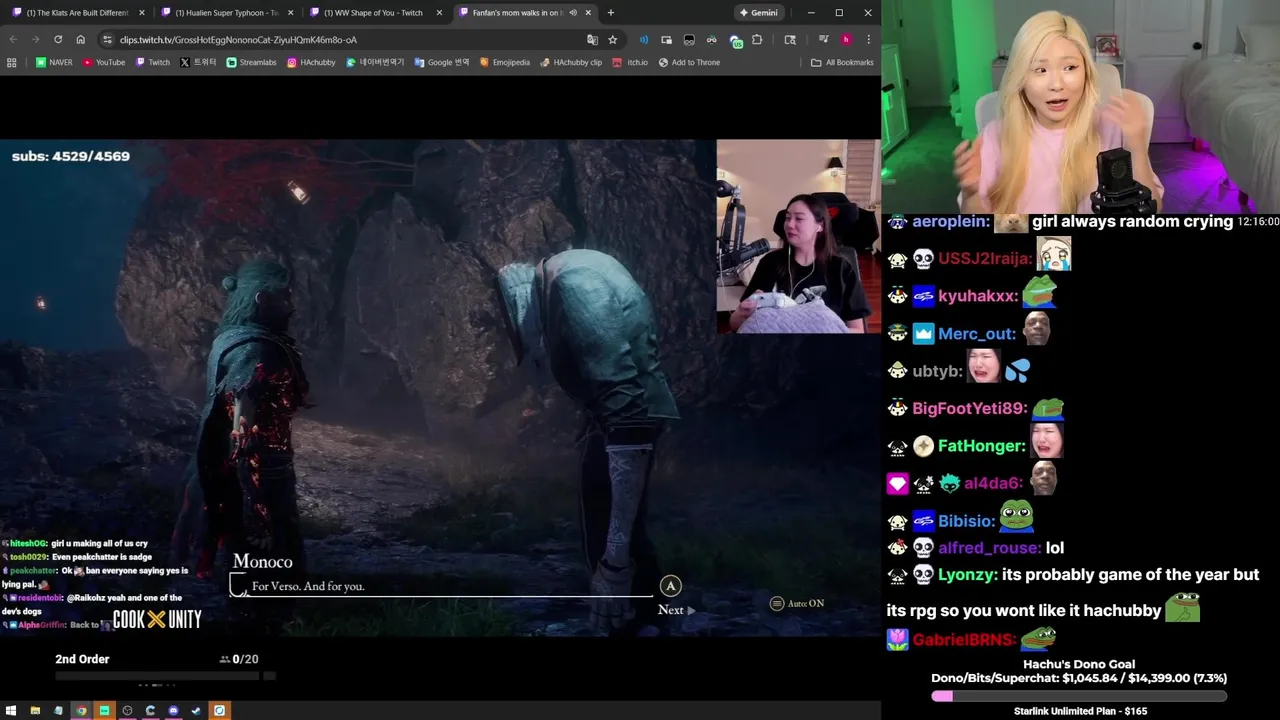Open the Windows Start menu

11,711
